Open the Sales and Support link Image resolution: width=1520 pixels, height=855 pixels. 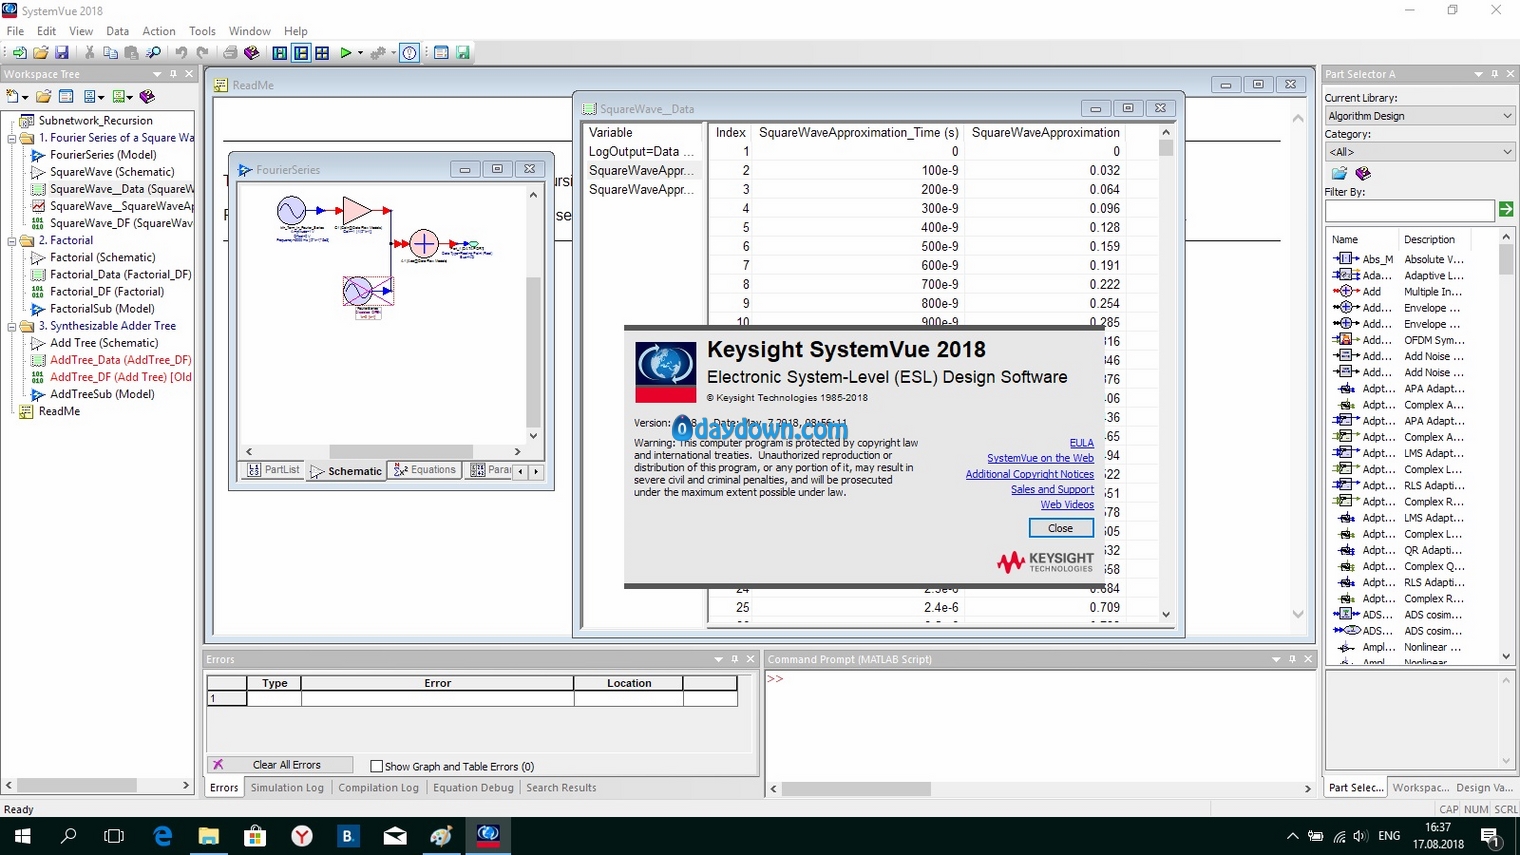coord(1052,489)
